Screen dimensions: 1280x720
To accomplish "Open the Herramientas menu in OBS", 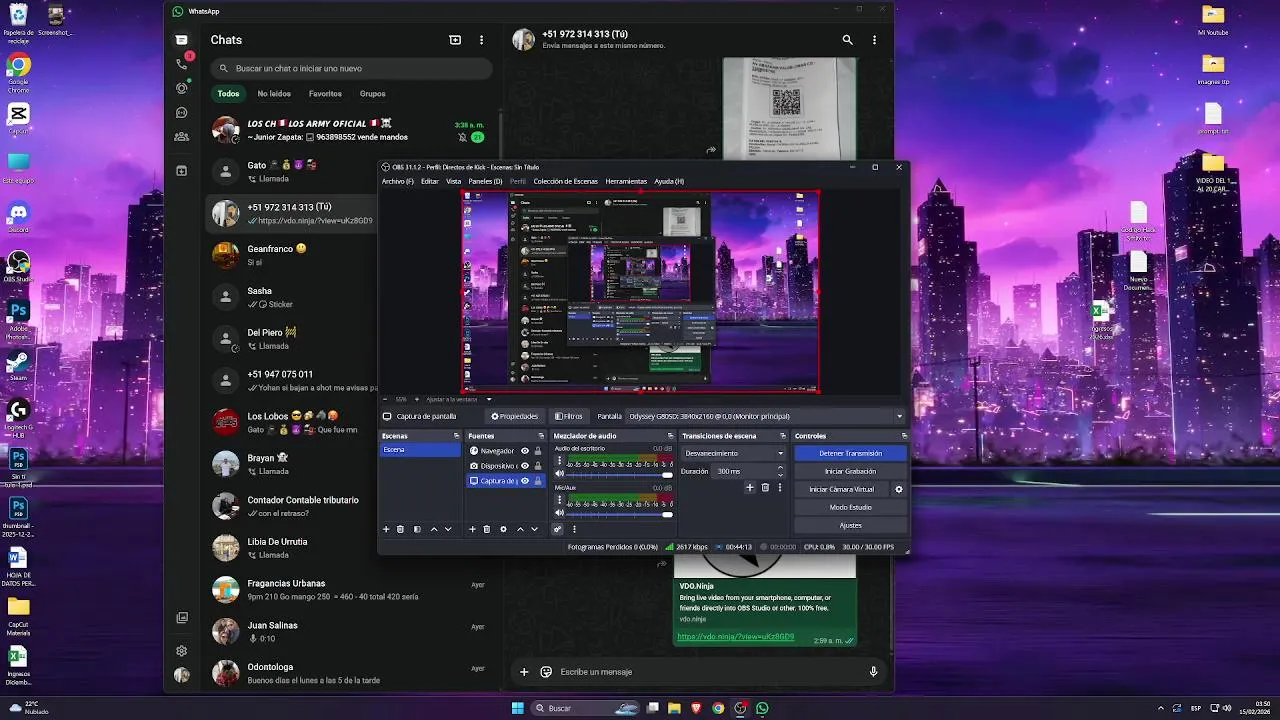I will pyautogui.click(x=626, y=181).
